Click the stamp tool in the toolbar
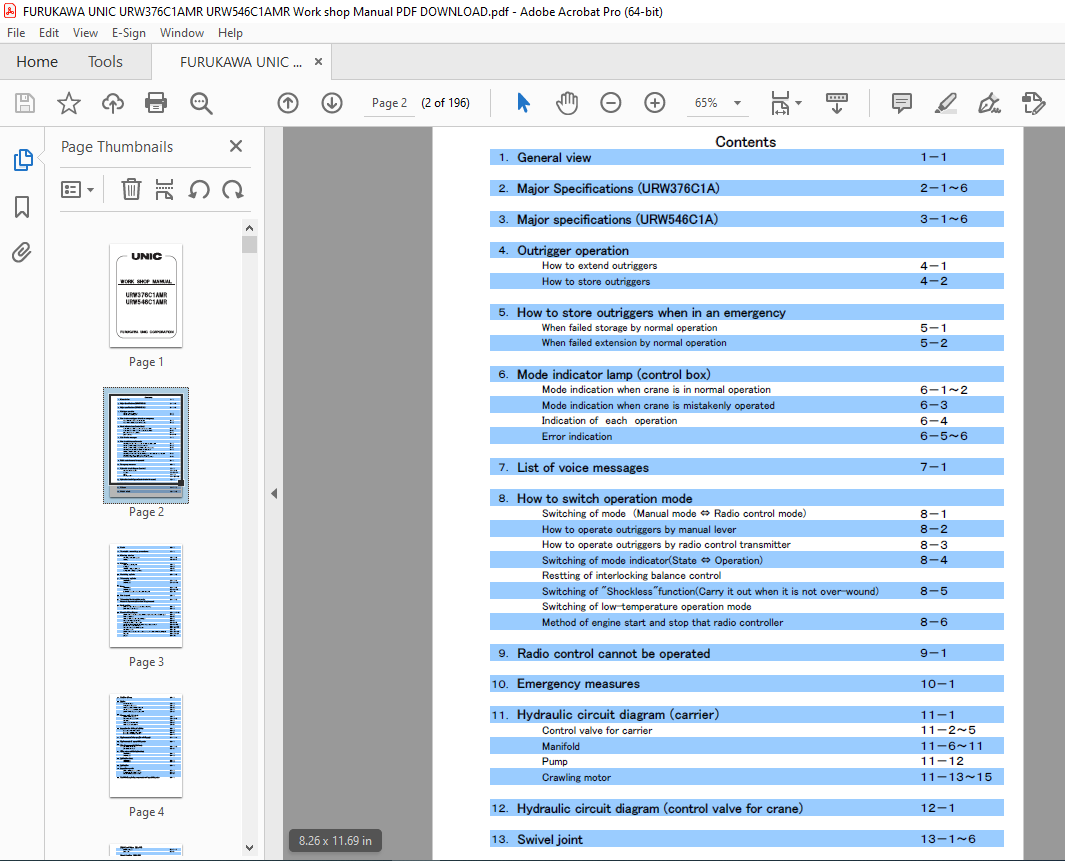The image size is (1065, 861). coord(1034,103)
